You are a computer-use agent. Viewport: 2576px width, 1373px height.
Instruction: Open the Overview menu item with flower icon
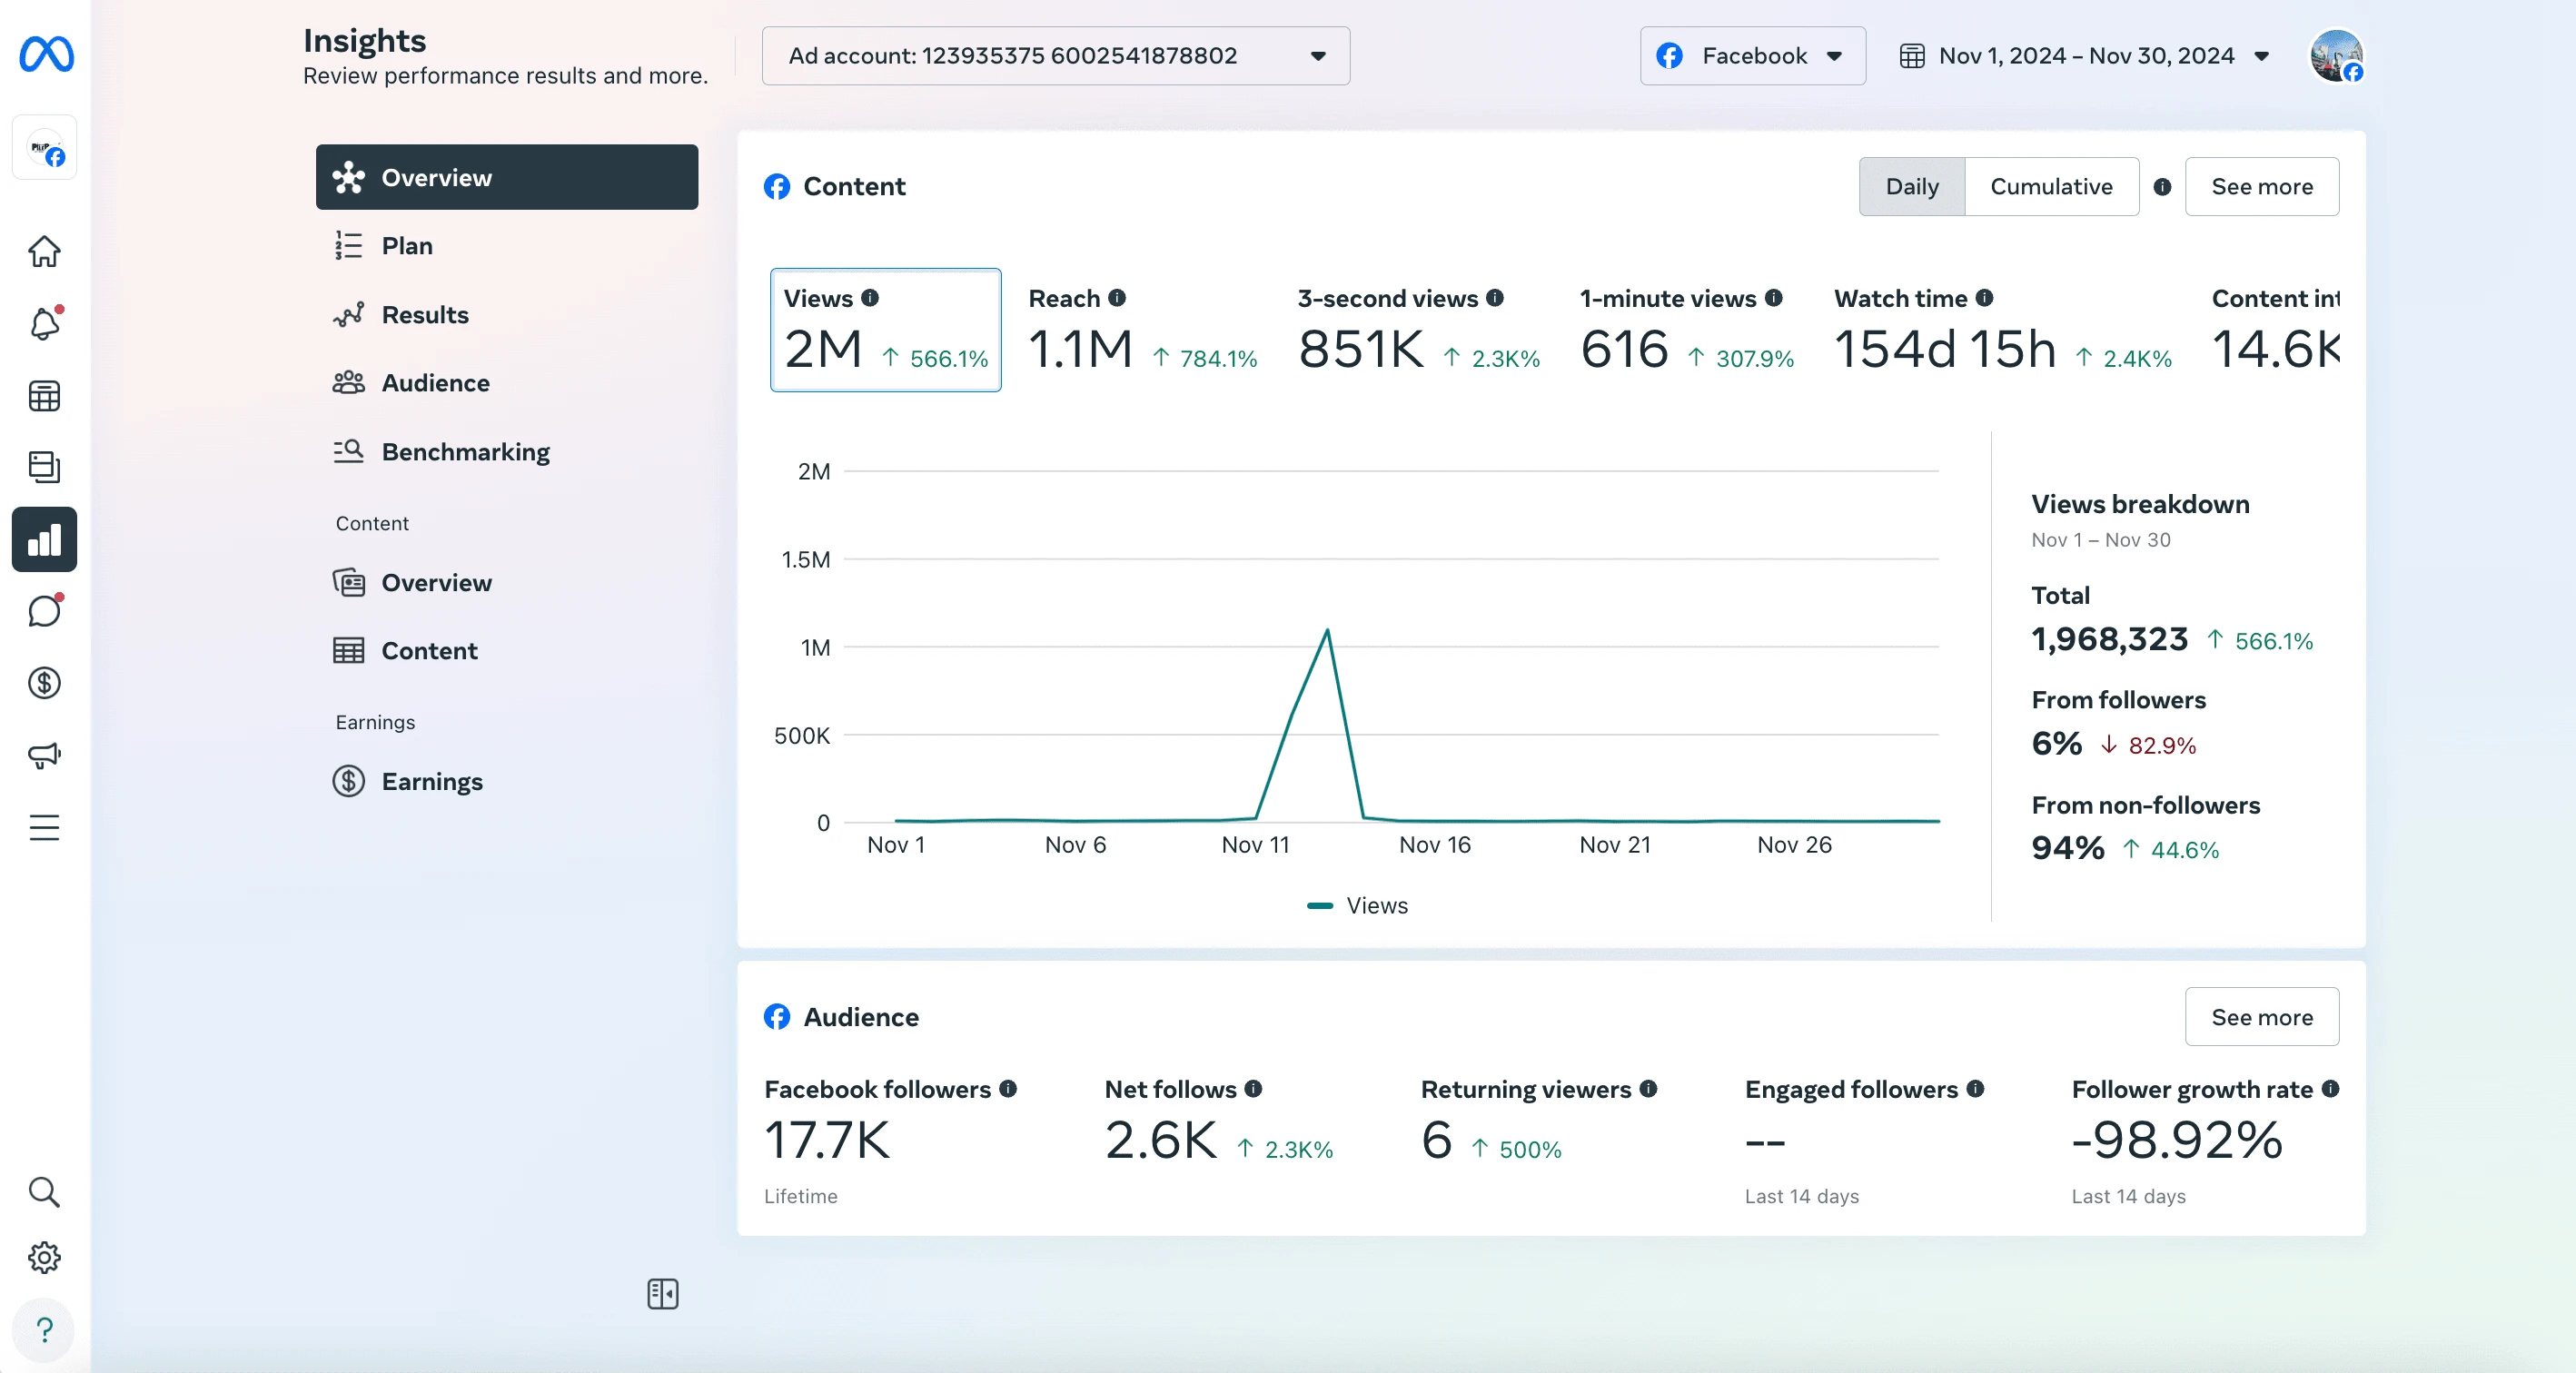pyautogui.click(x=507, y=177)
